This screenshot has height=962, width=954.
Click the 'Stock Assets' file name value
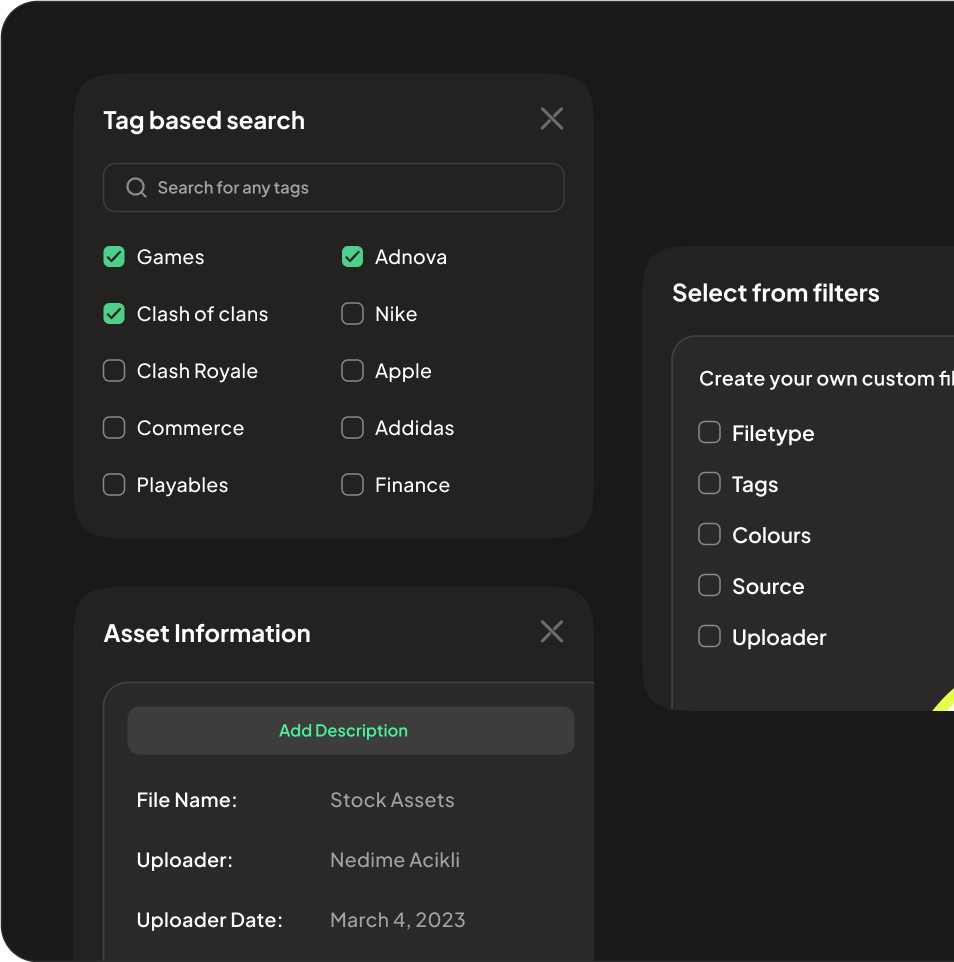click(x=392, y=800)
